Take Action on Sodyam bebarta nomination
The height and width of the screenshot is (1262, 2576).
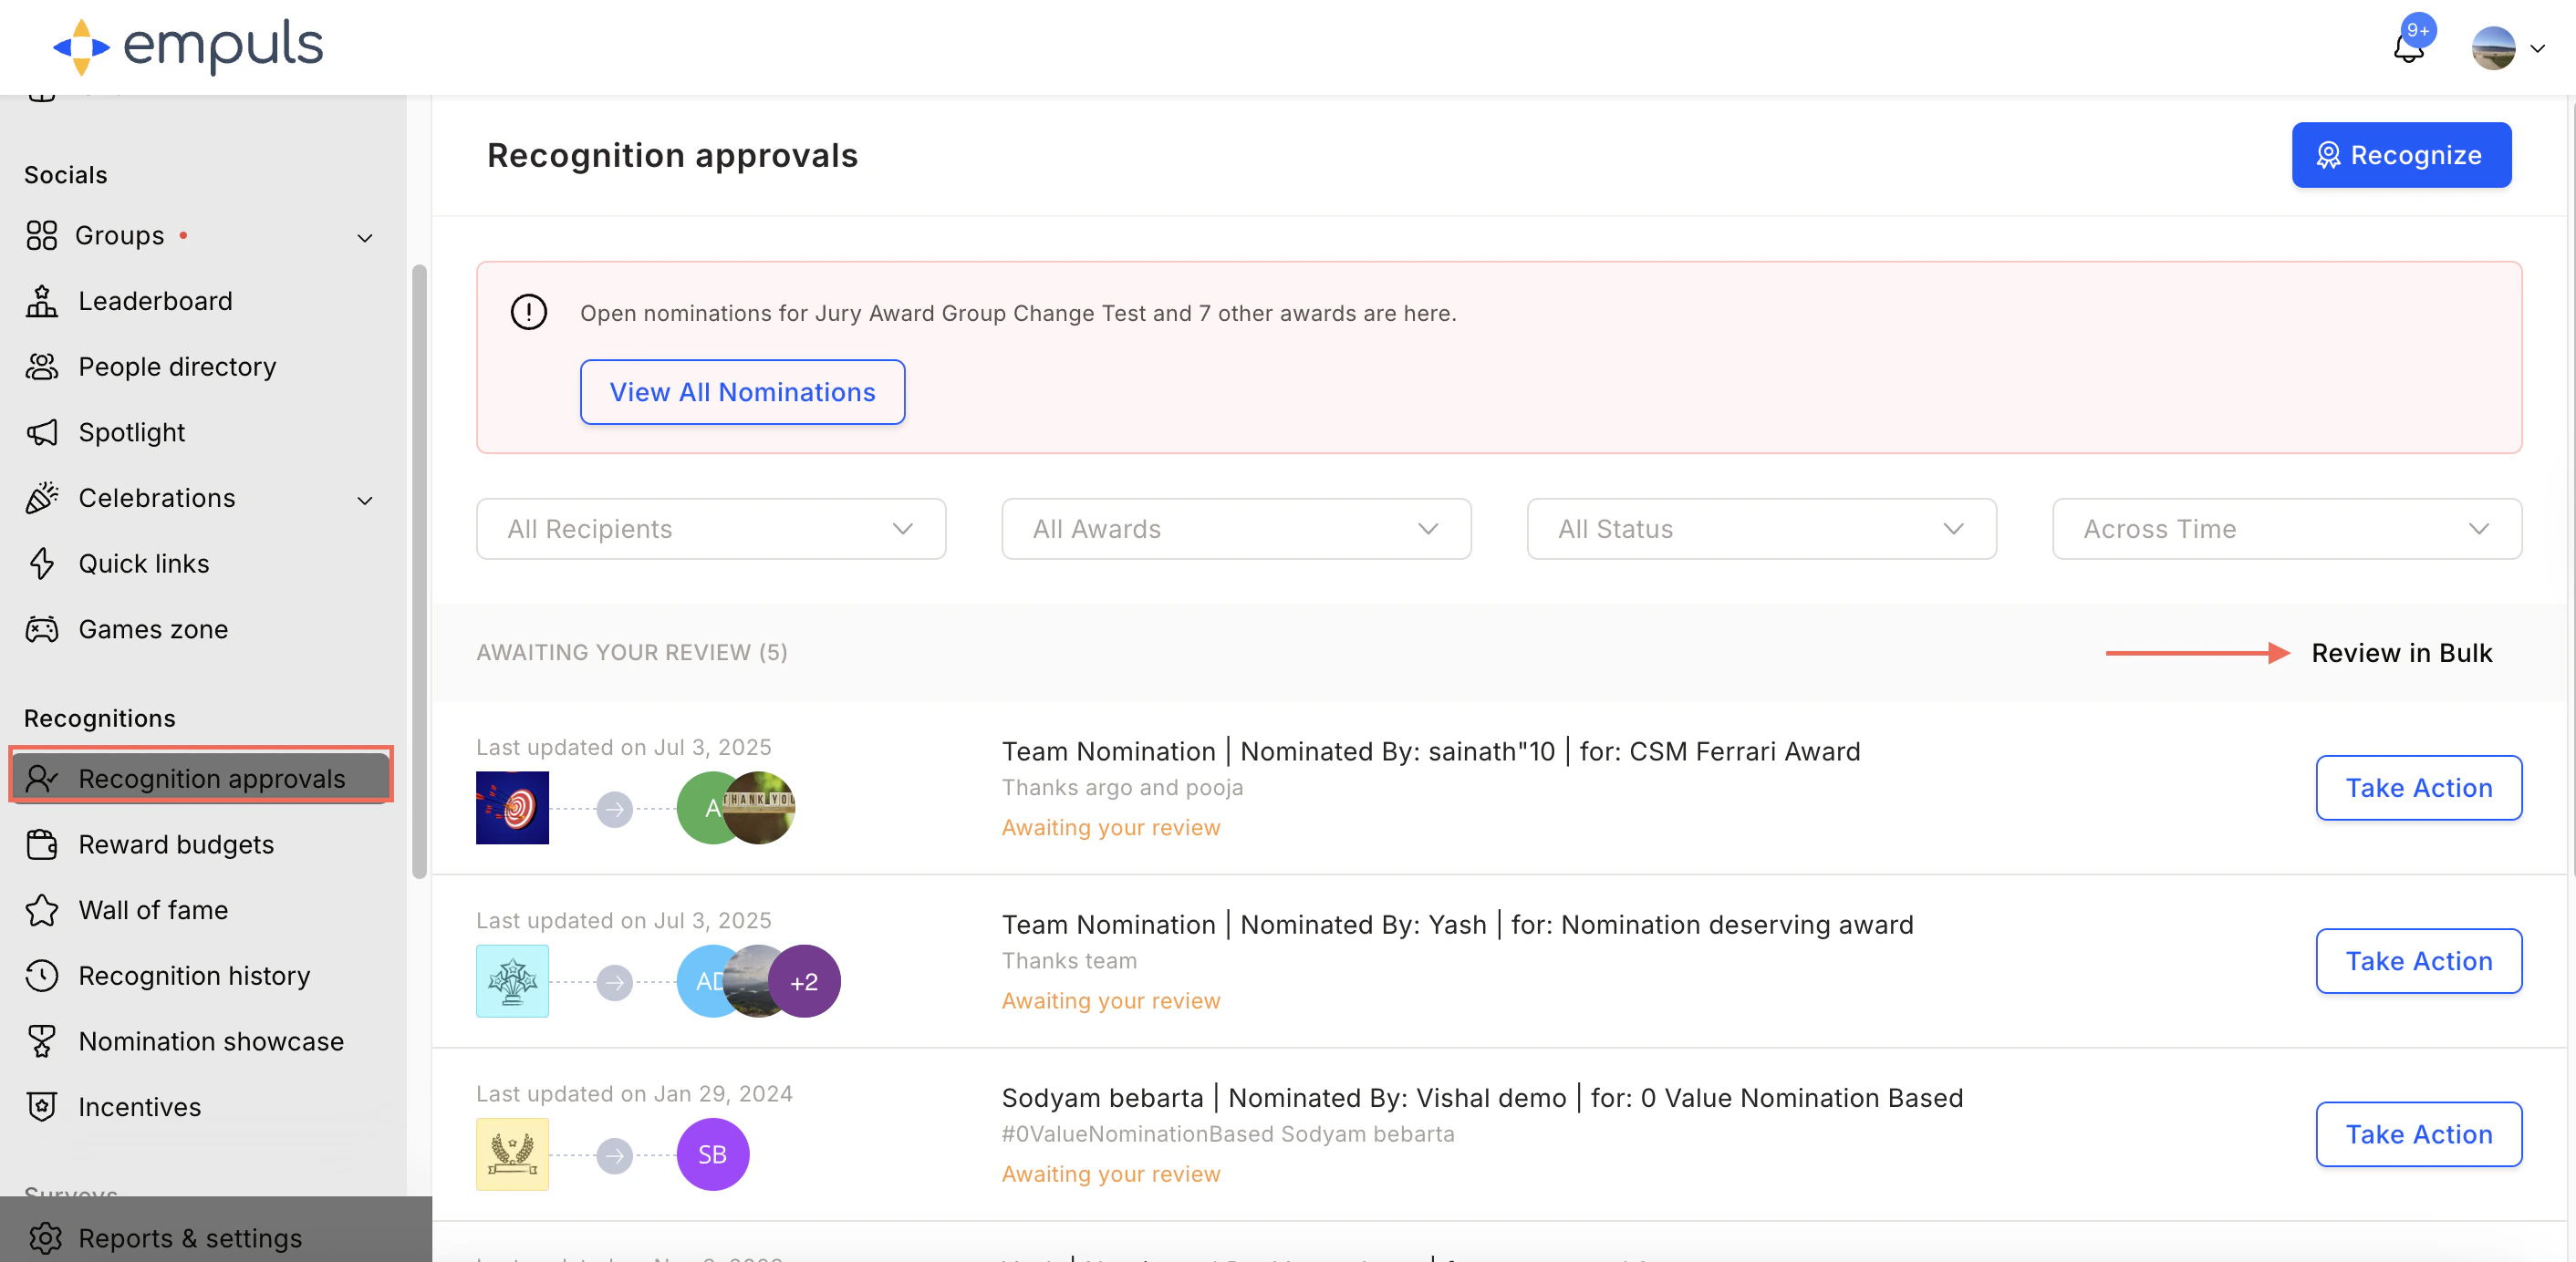[2418, 1134]
